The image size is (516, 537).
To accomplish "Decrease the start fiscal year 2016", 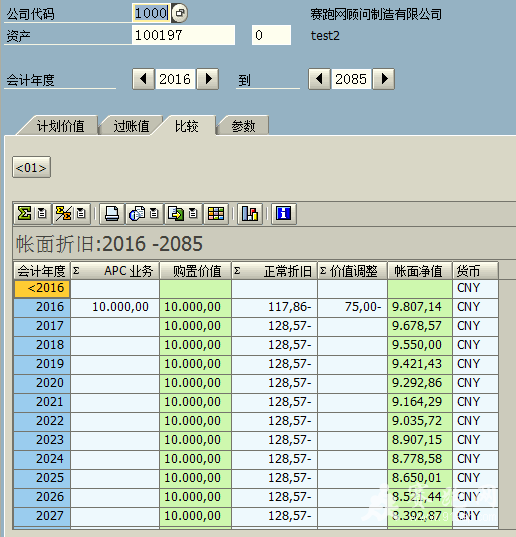I will coord(143,79).
